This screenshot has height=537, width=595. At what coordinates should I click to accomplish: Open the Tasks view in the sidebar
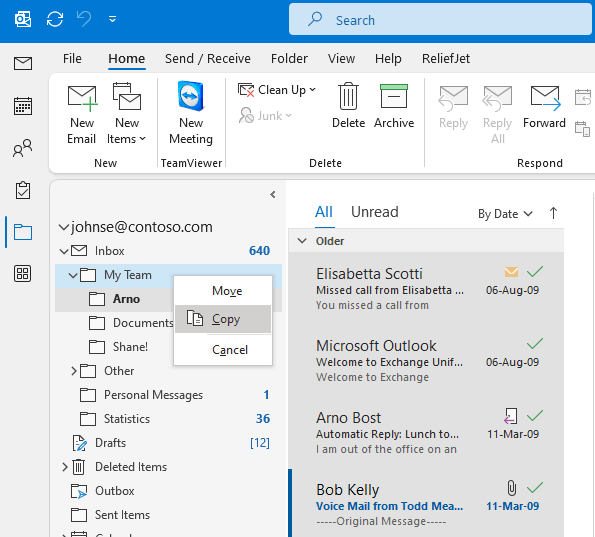pyautogui.click(x=23, y=190)
